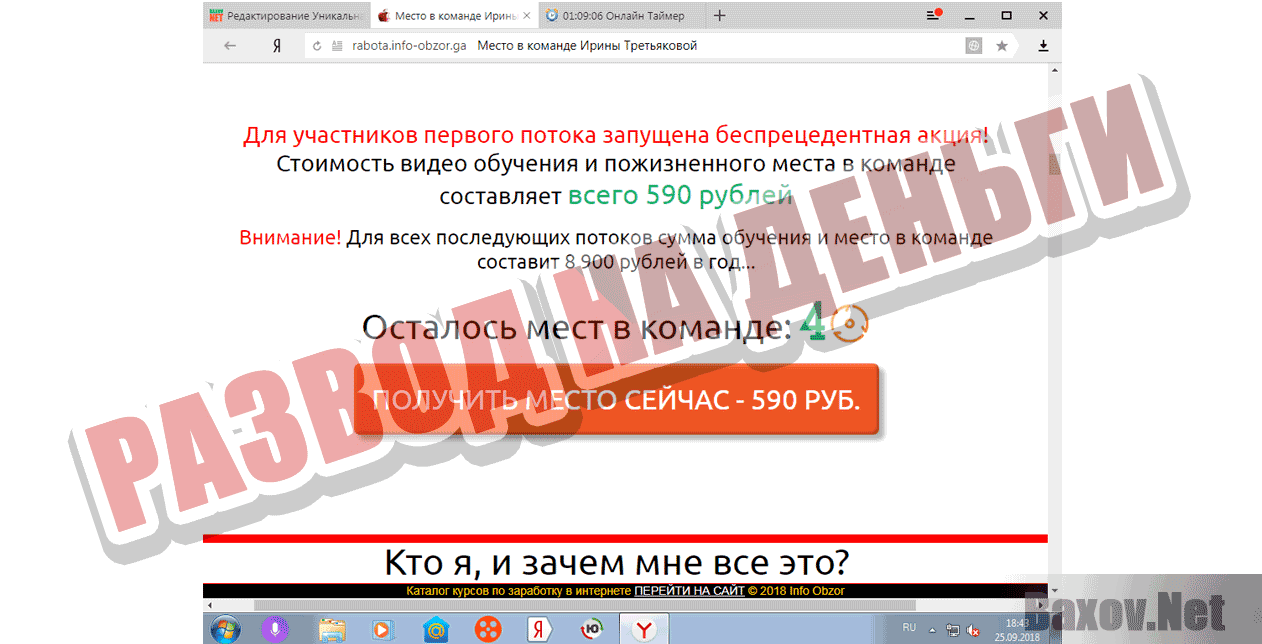Add the page to bookmarks via star icon

click(1000, 45)
